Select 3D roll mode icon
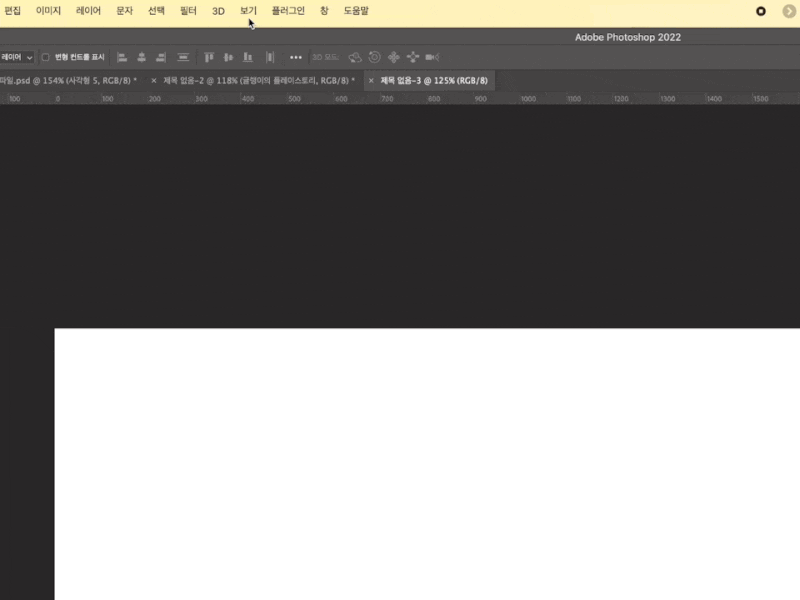 [x=374, y=57]
